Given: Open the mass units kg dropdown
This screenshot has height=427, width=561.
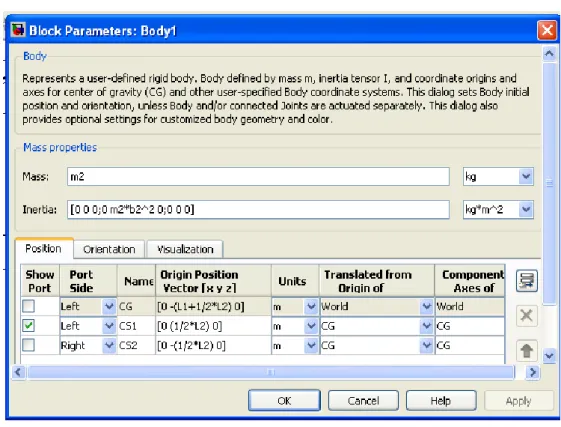Looking at the screenshot, I should 526,176.
